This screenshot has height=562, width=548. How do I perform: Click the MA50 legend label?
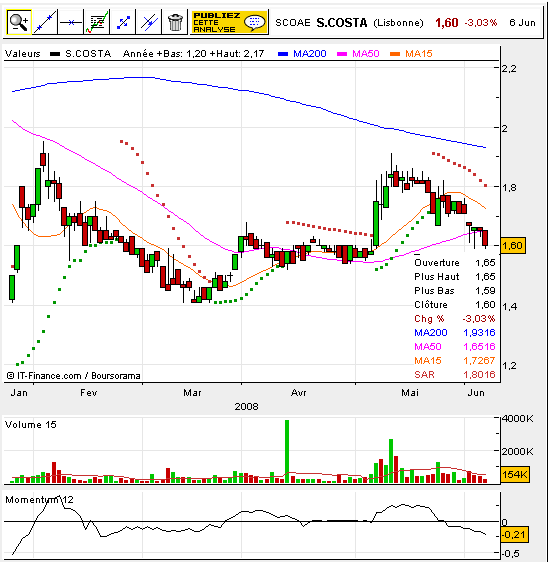[366, 54]
